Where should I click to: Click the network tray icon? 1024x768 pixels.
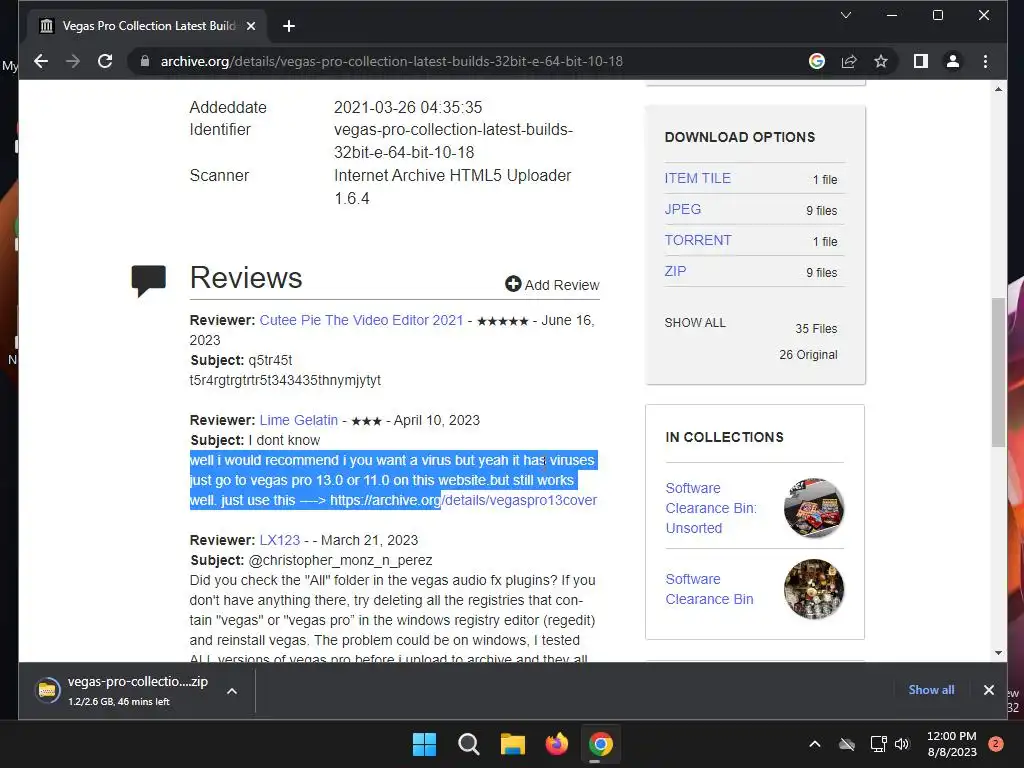coord(878,744)
